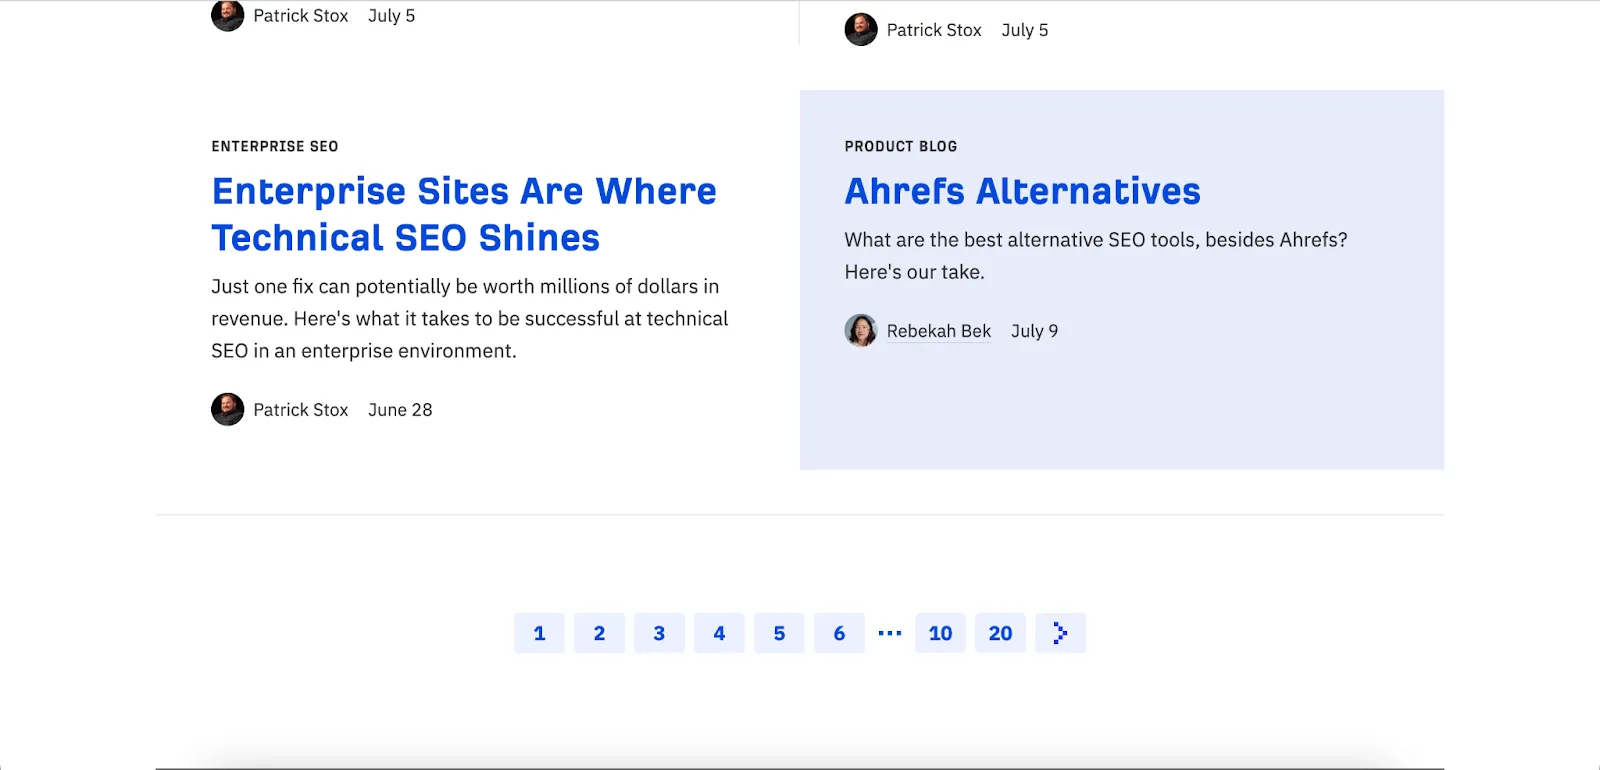Image resolution: width=1600 pixels, height=770 pixels.
Task: Click the PRODUCT BLOG category label
Action: [x=901, y=146]
